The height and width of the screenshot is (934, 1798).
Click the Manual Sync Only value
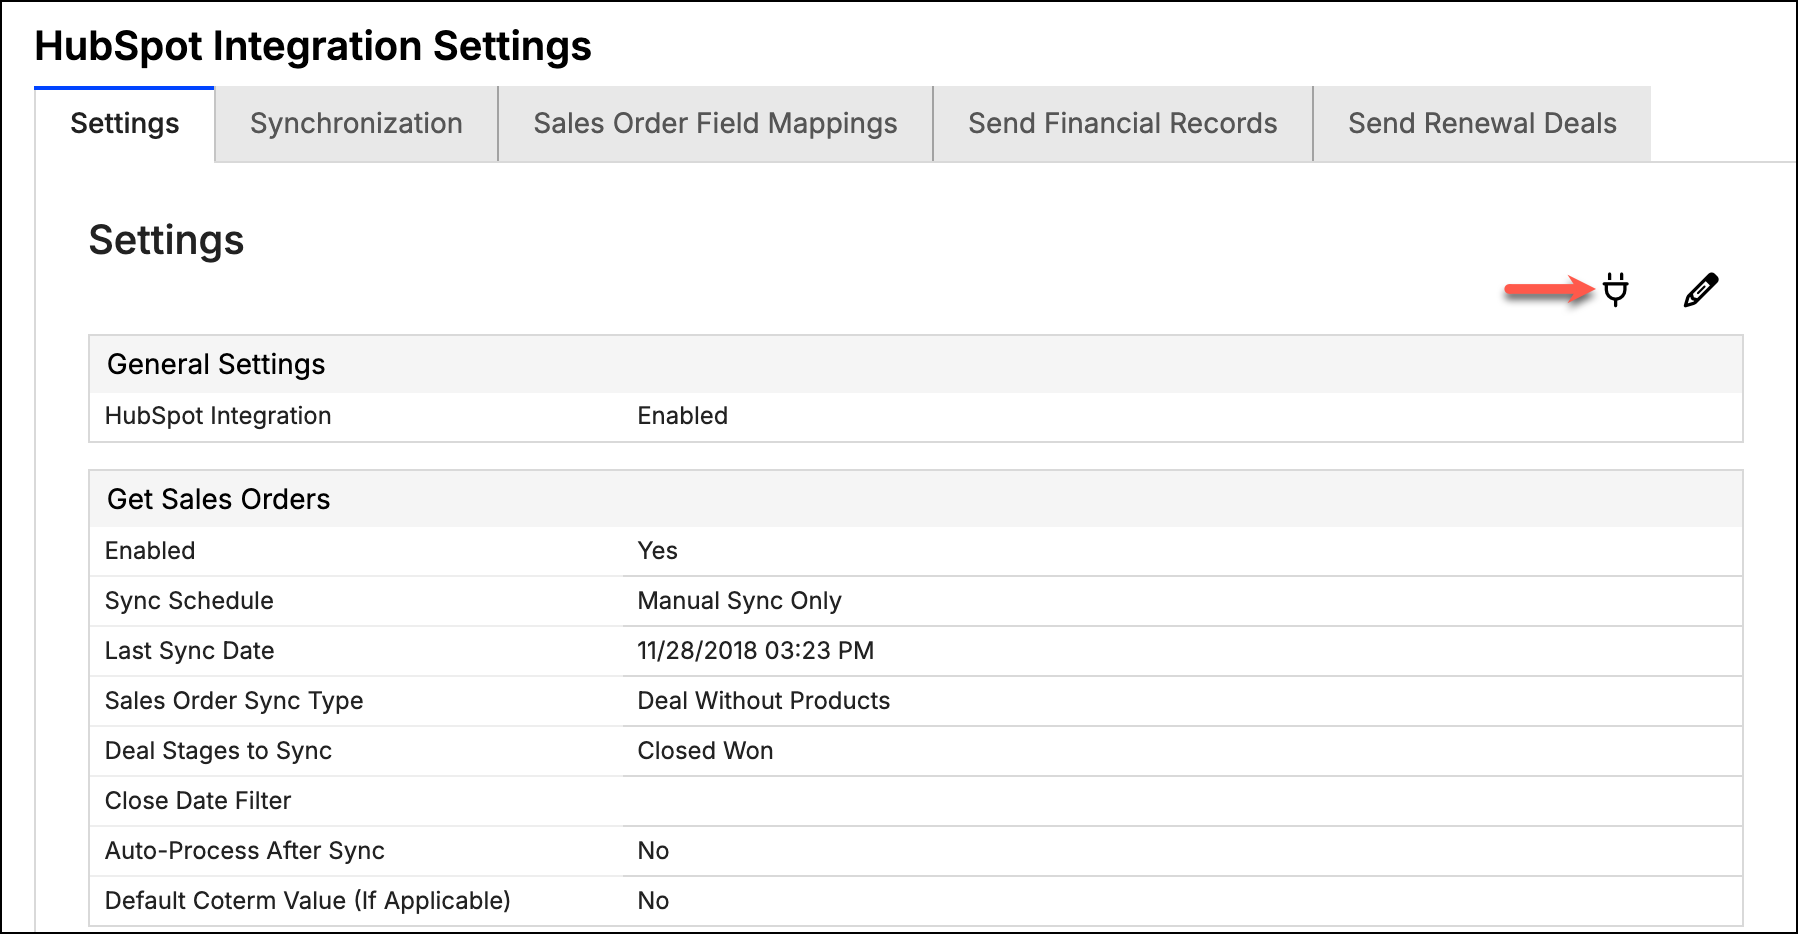(739, 601)
